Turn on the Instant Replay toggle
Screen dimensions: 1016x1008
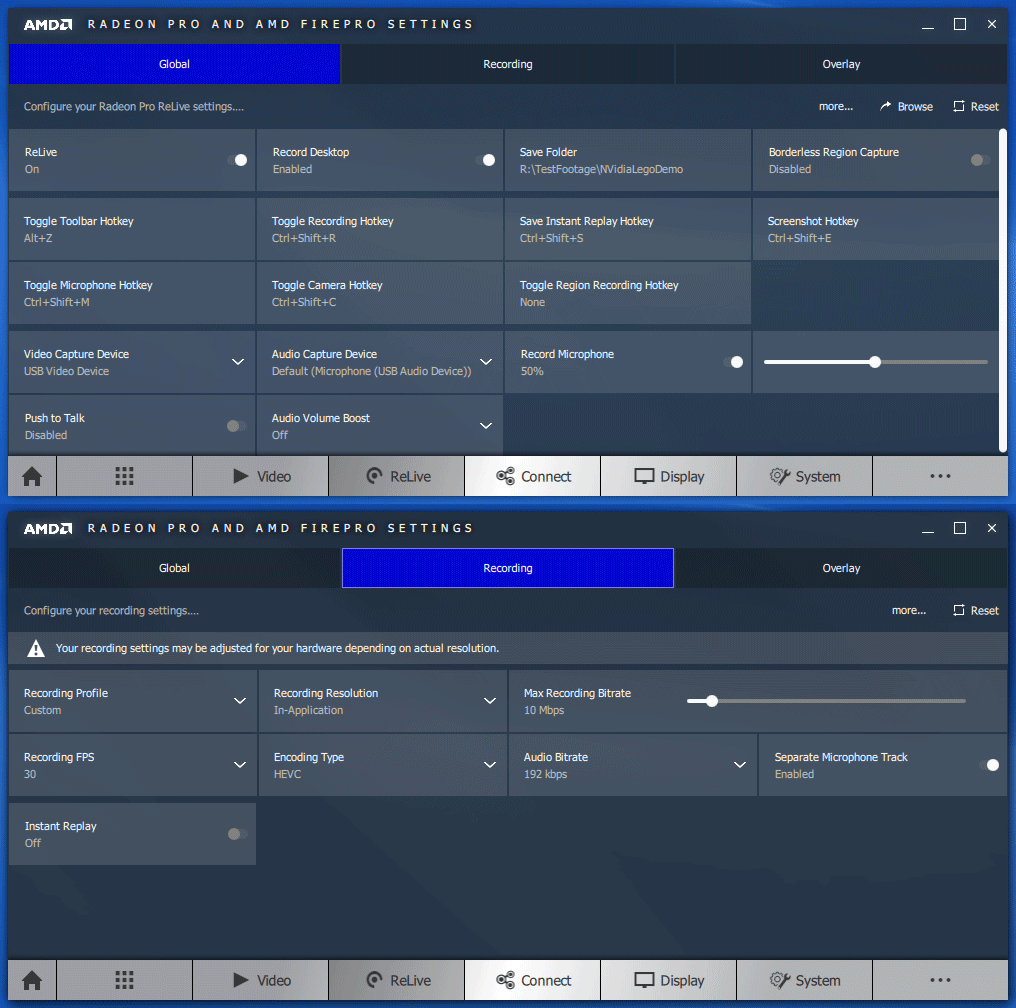237,834
